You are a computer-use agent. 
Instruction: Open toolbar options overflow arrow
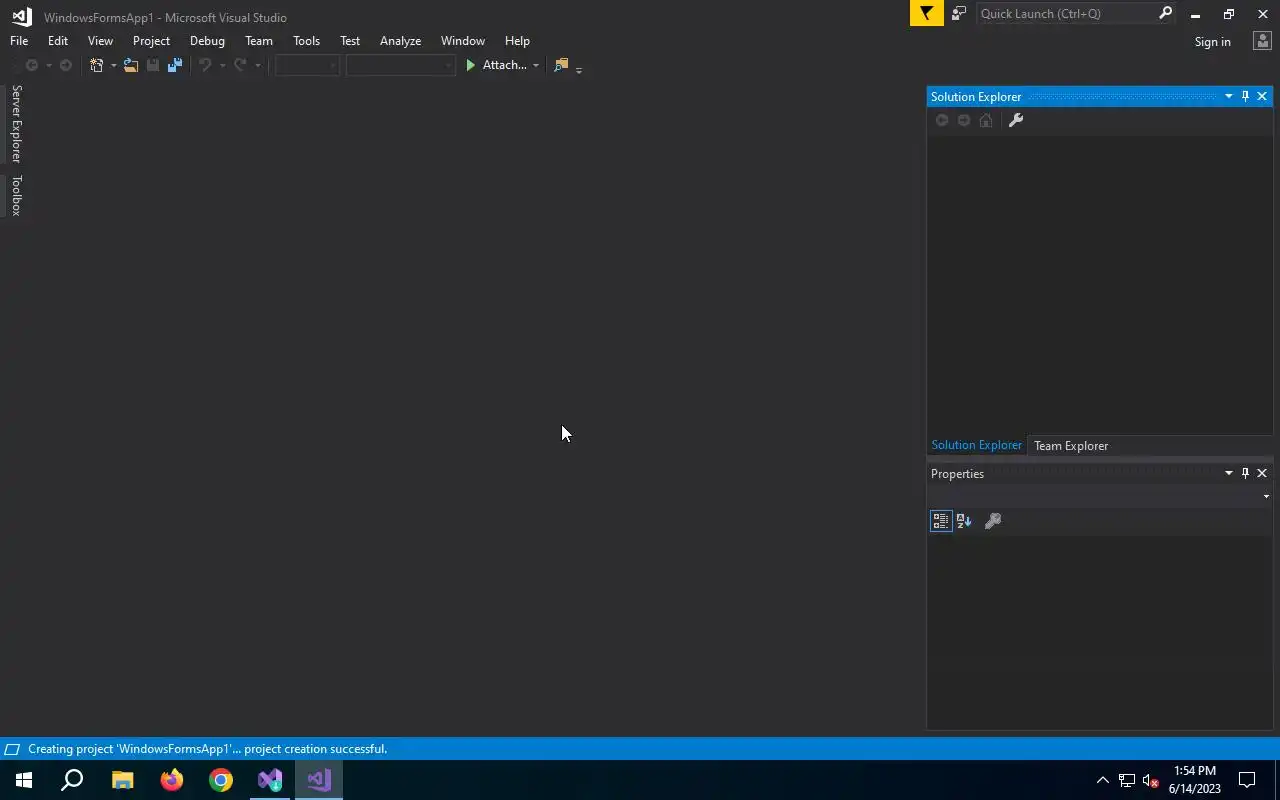click(579, 69)
